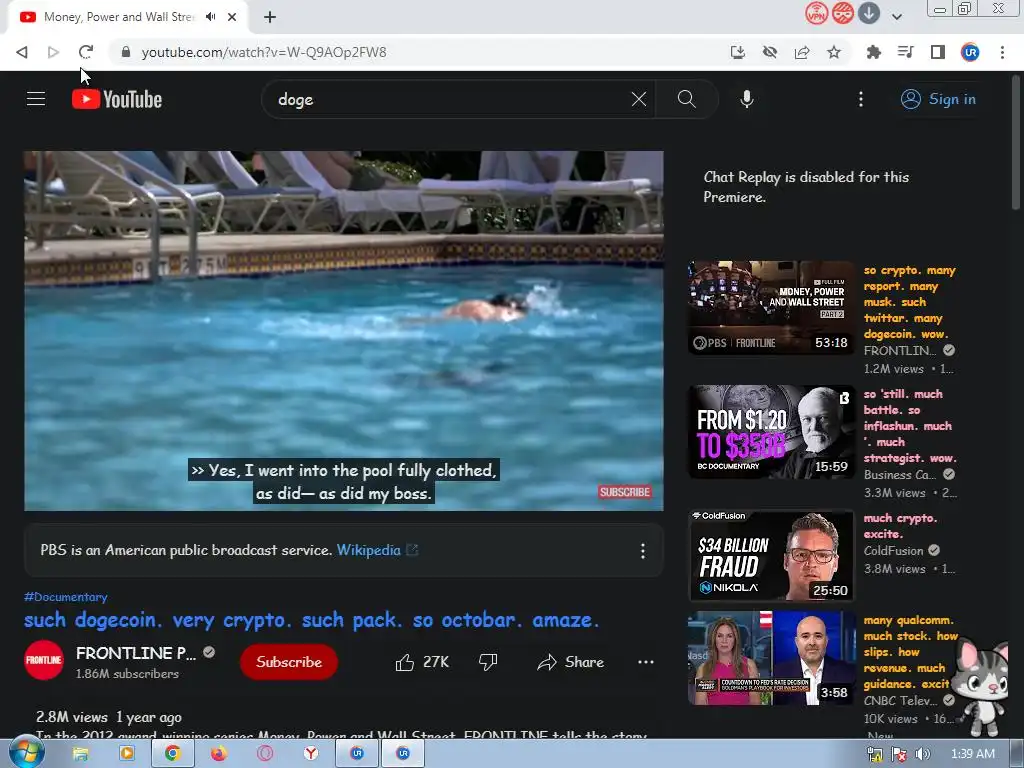Open Money, Power and Wall Street Part 2 thumbnail
This screenshot has width=1024, height=768.
(x=771, y=308)
